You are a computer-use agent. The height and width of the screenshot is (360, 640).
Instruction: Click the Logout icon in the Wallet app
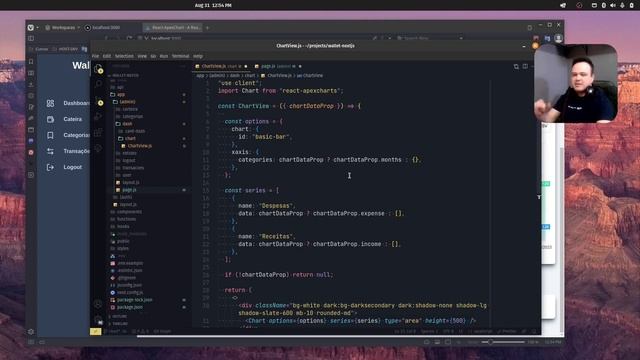coord(50,167)
